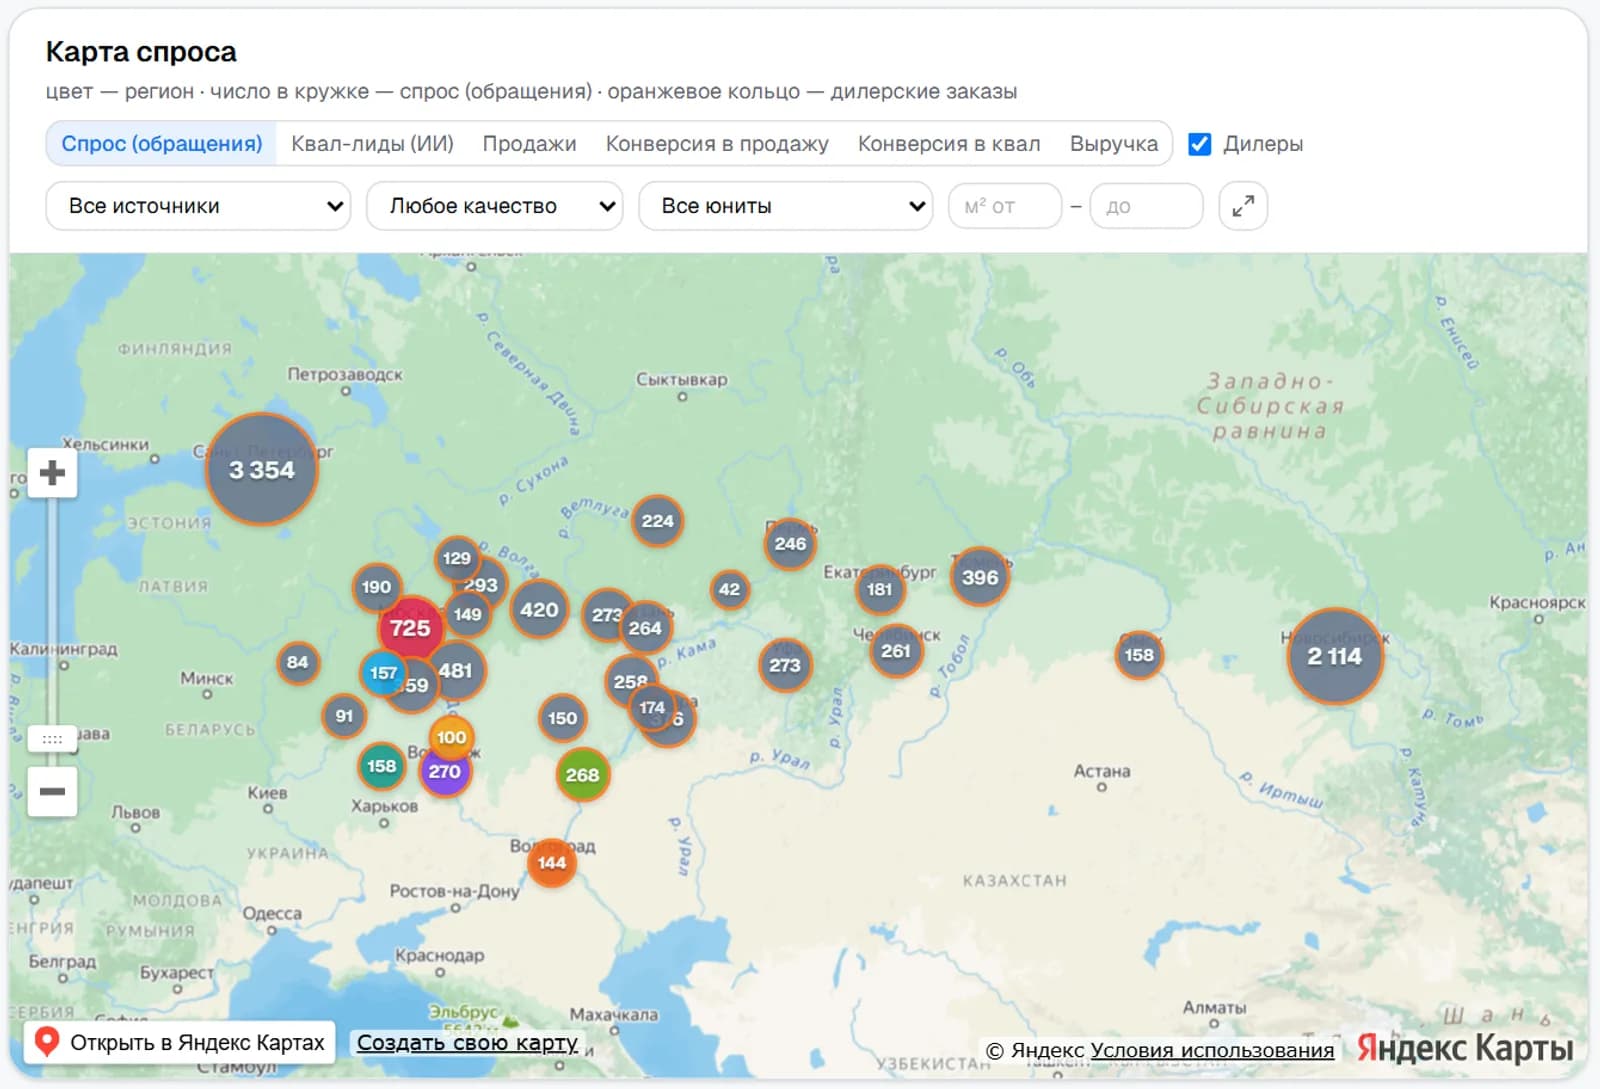Viewport: 1600px width, 1089px height.
Task: Focus the м² от input field
Action: [1005, 206]
